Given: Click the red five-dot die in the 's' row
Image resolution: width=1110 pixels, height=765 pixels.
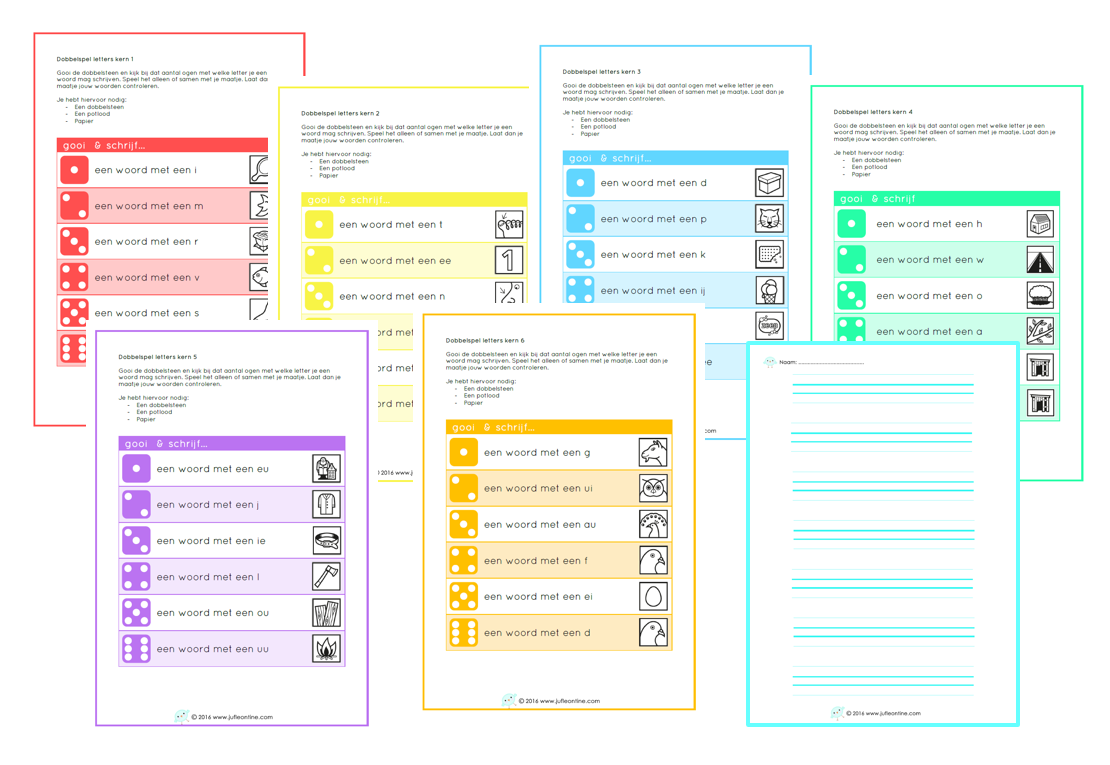Looking at the screenshot, I should pos(74,313).
